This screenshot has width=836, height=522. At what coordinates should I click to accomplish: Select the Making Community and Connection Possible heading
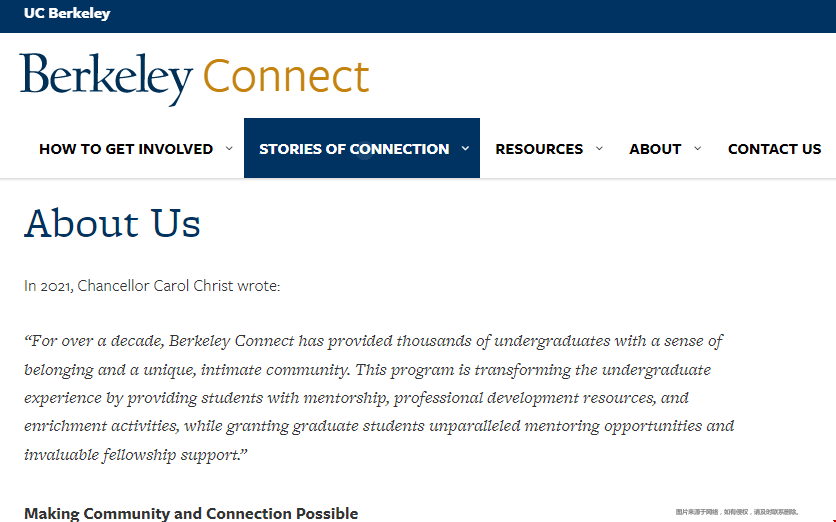coord(191,513)
